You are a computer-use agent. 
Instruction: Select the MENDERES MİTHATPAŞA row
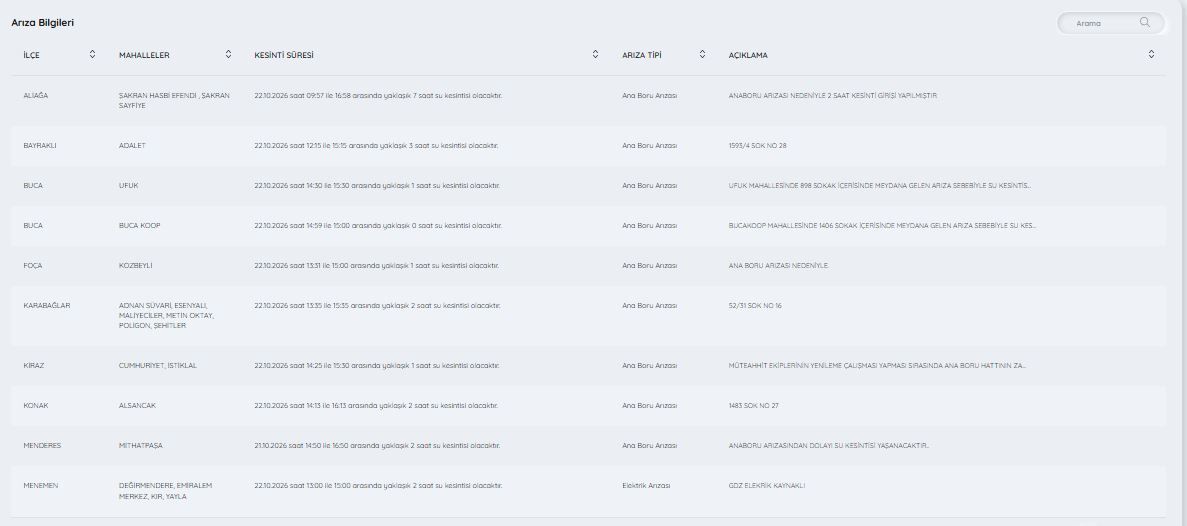click(x=588, y=446)
